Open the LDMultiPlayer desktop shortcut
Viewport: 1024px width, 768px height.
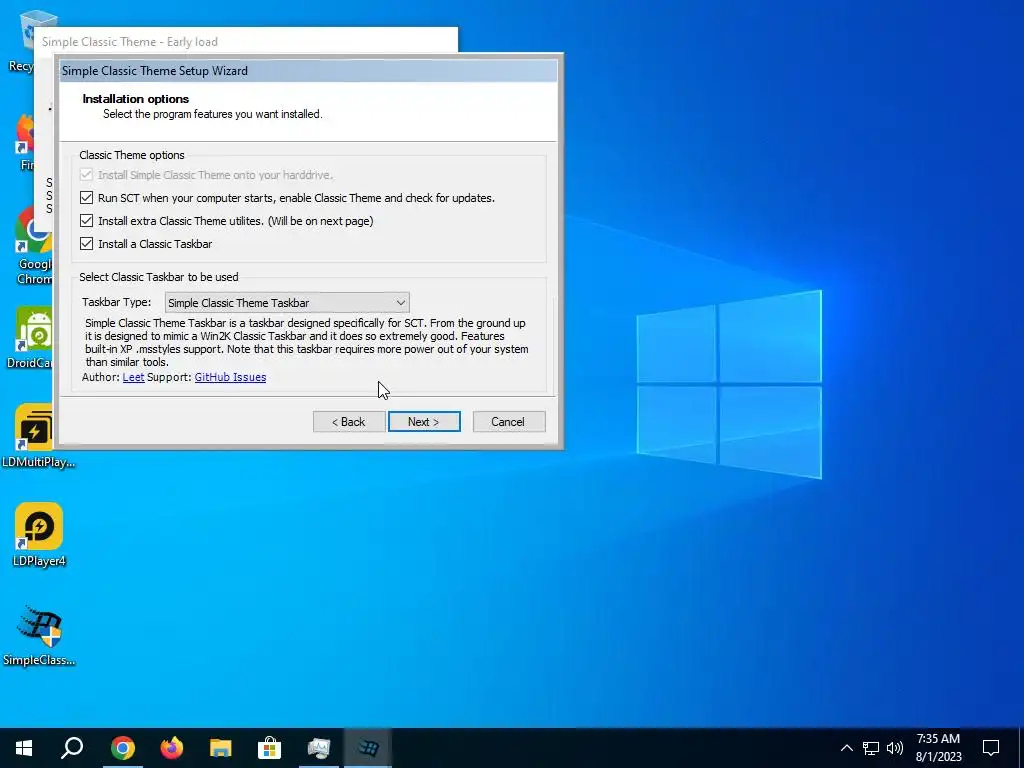[38, 436]
